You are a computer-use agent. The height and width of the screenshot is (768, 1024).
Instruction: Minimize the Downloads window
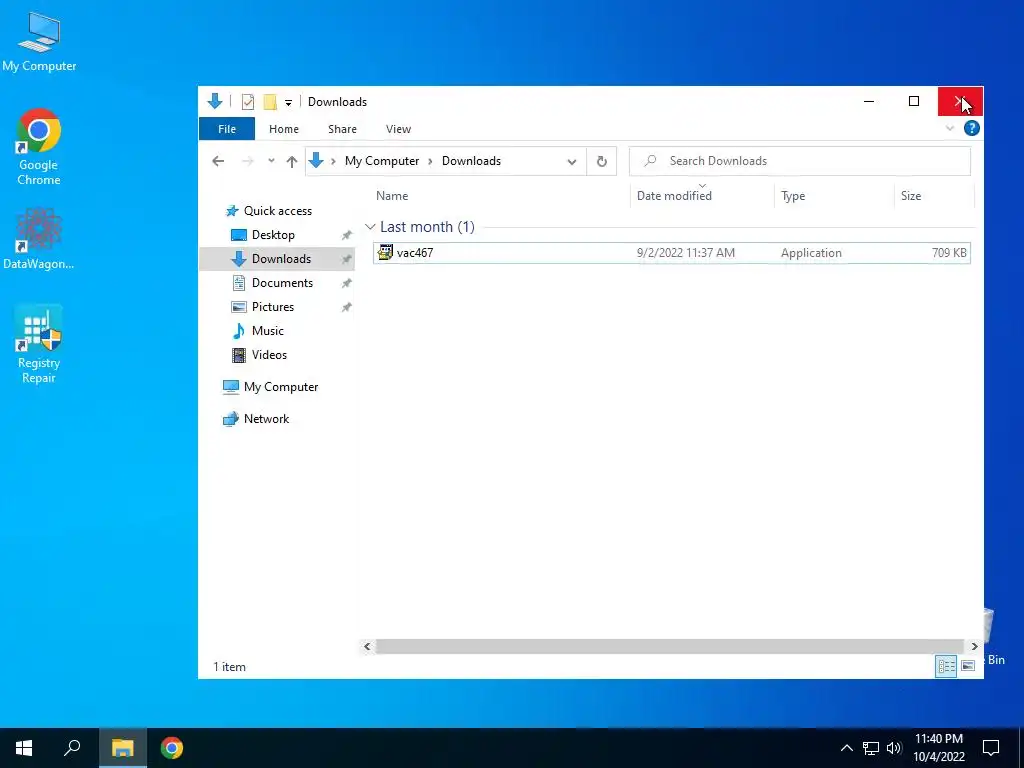869,102
